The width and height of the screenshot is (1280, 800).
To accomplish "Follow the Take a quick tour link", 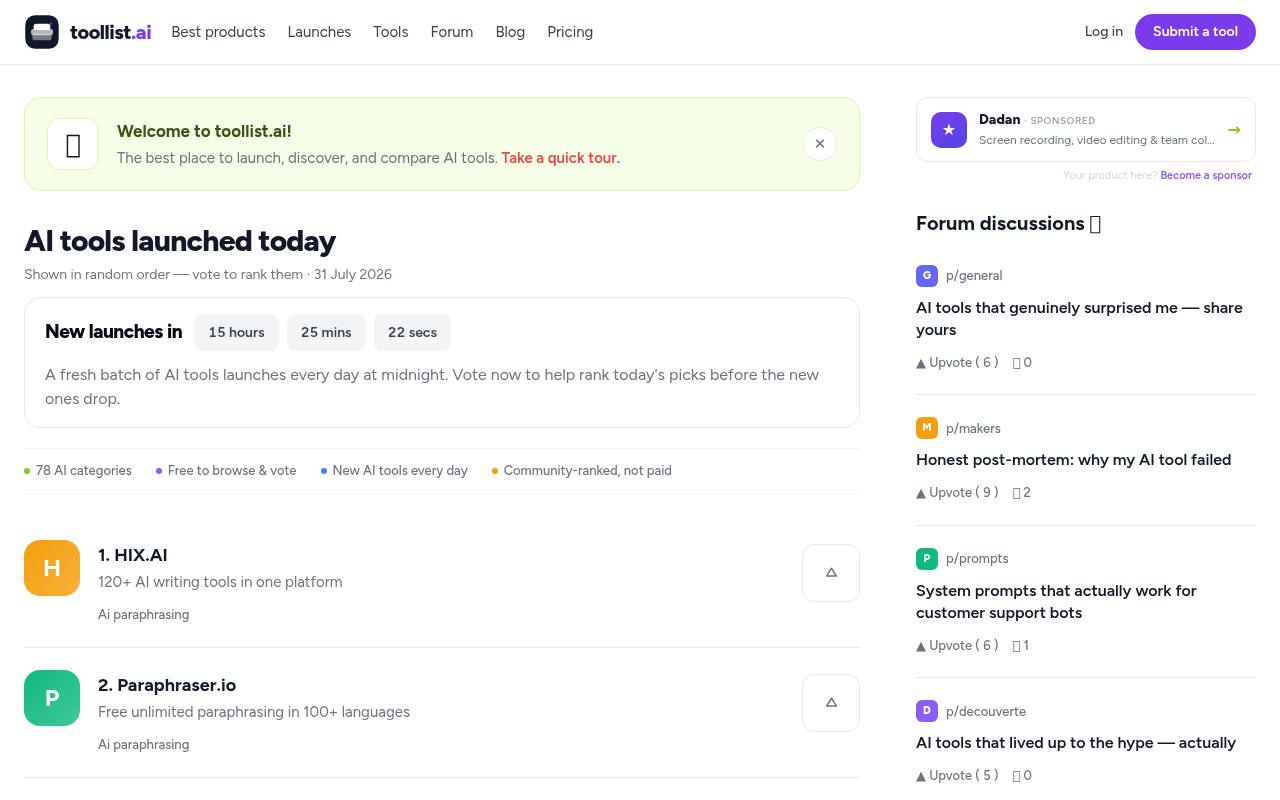I will (x=561, y=158).
